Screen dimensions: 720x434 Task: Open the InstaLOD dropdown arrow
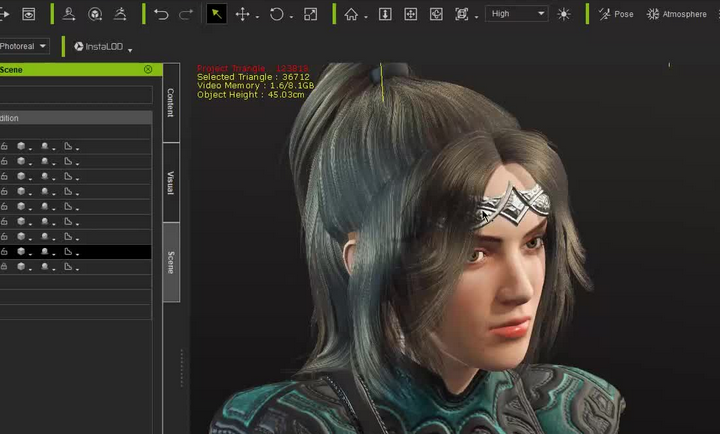[130, 50]
